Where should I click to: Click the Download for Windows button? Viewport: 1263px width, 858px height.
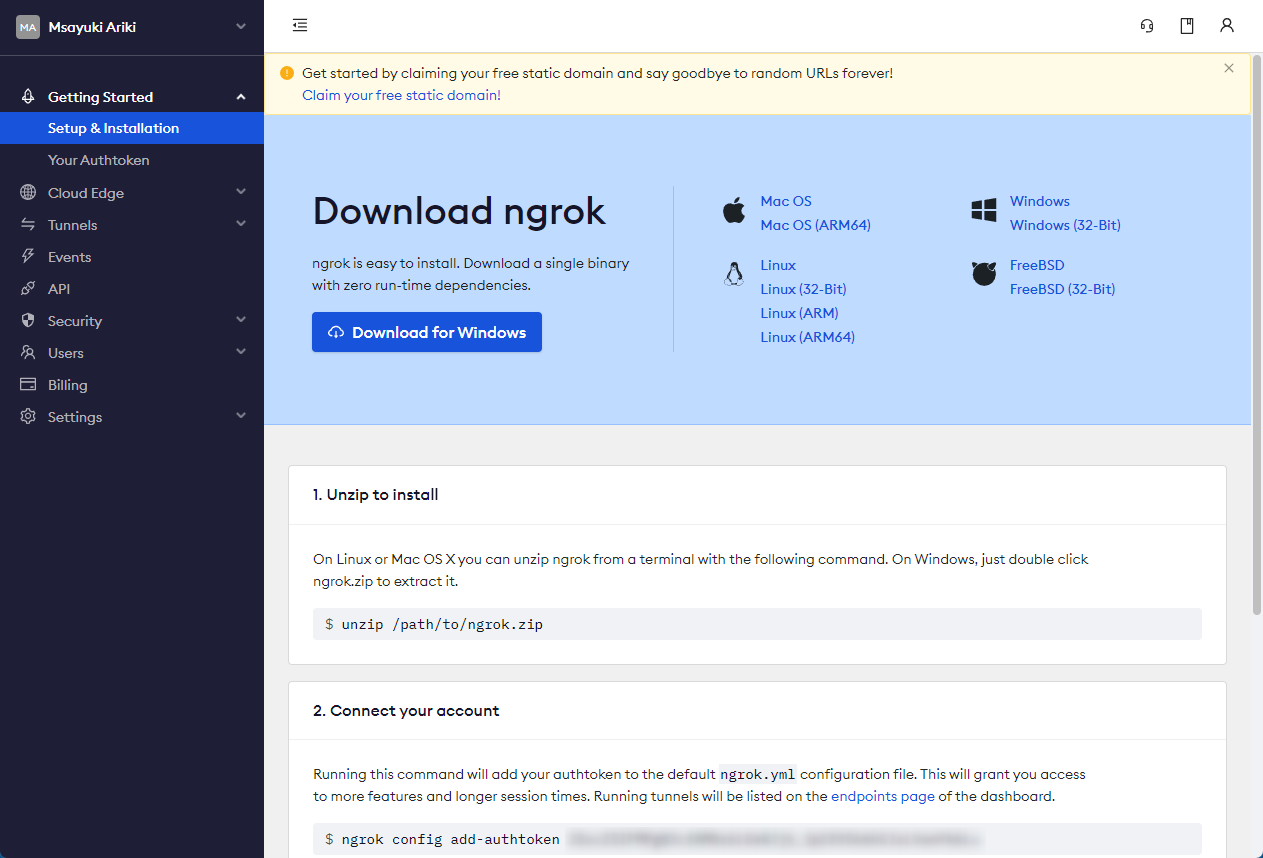coord(426,331)
